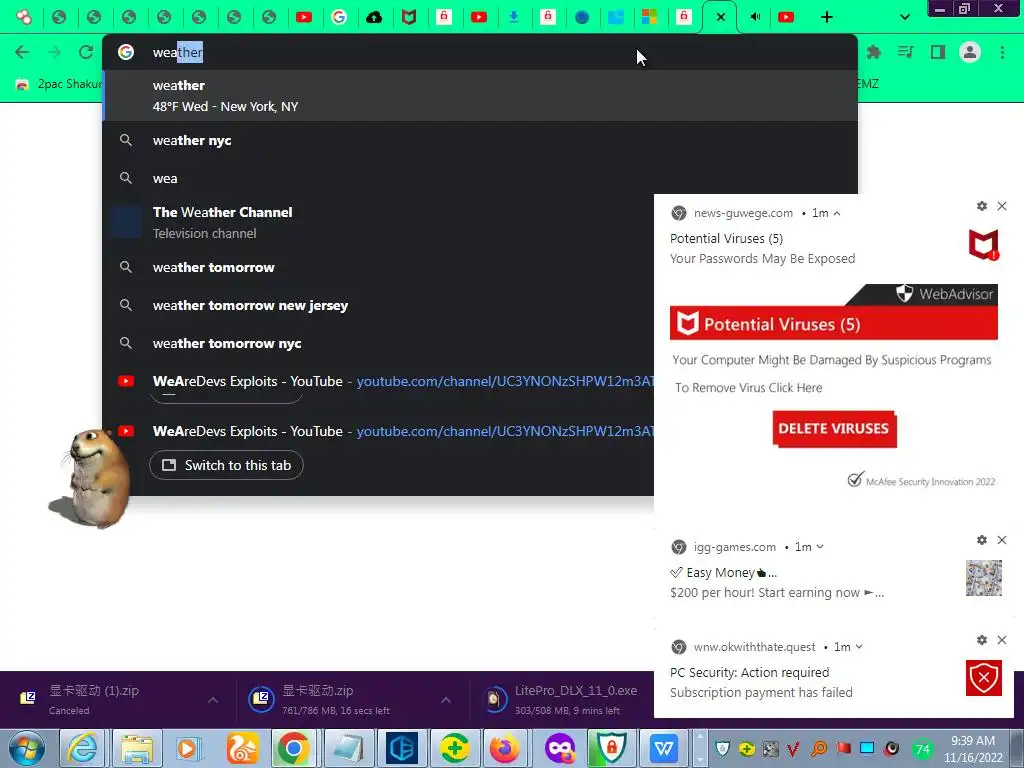
Task: Click the Chrome taskbar icon
Action: [295, 748]
